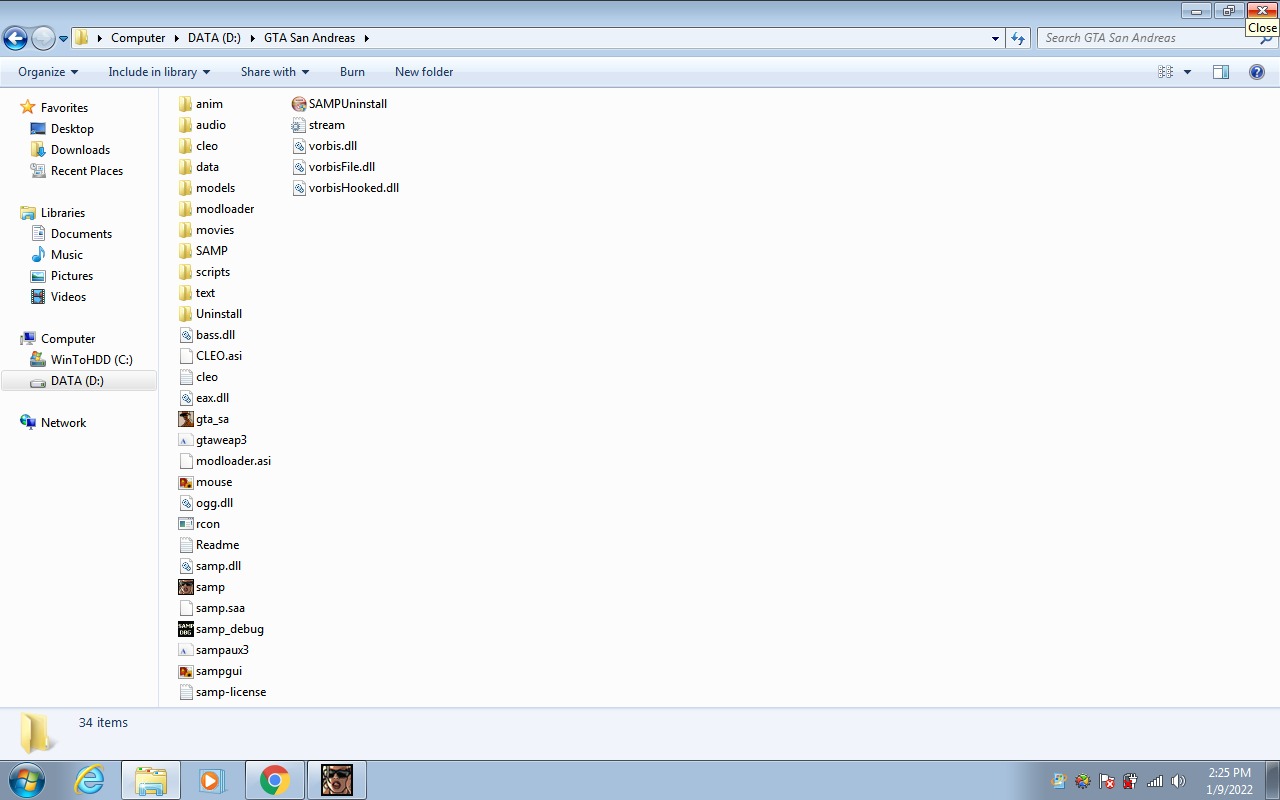Open Google Chrome from the taskbar
The height and width of the screenshot is (800, 1280).
(x=274, y=780)
